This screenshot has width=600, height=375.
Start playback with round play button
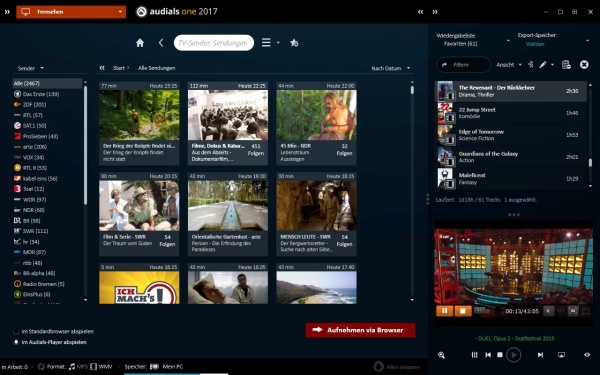pos(514,355)
